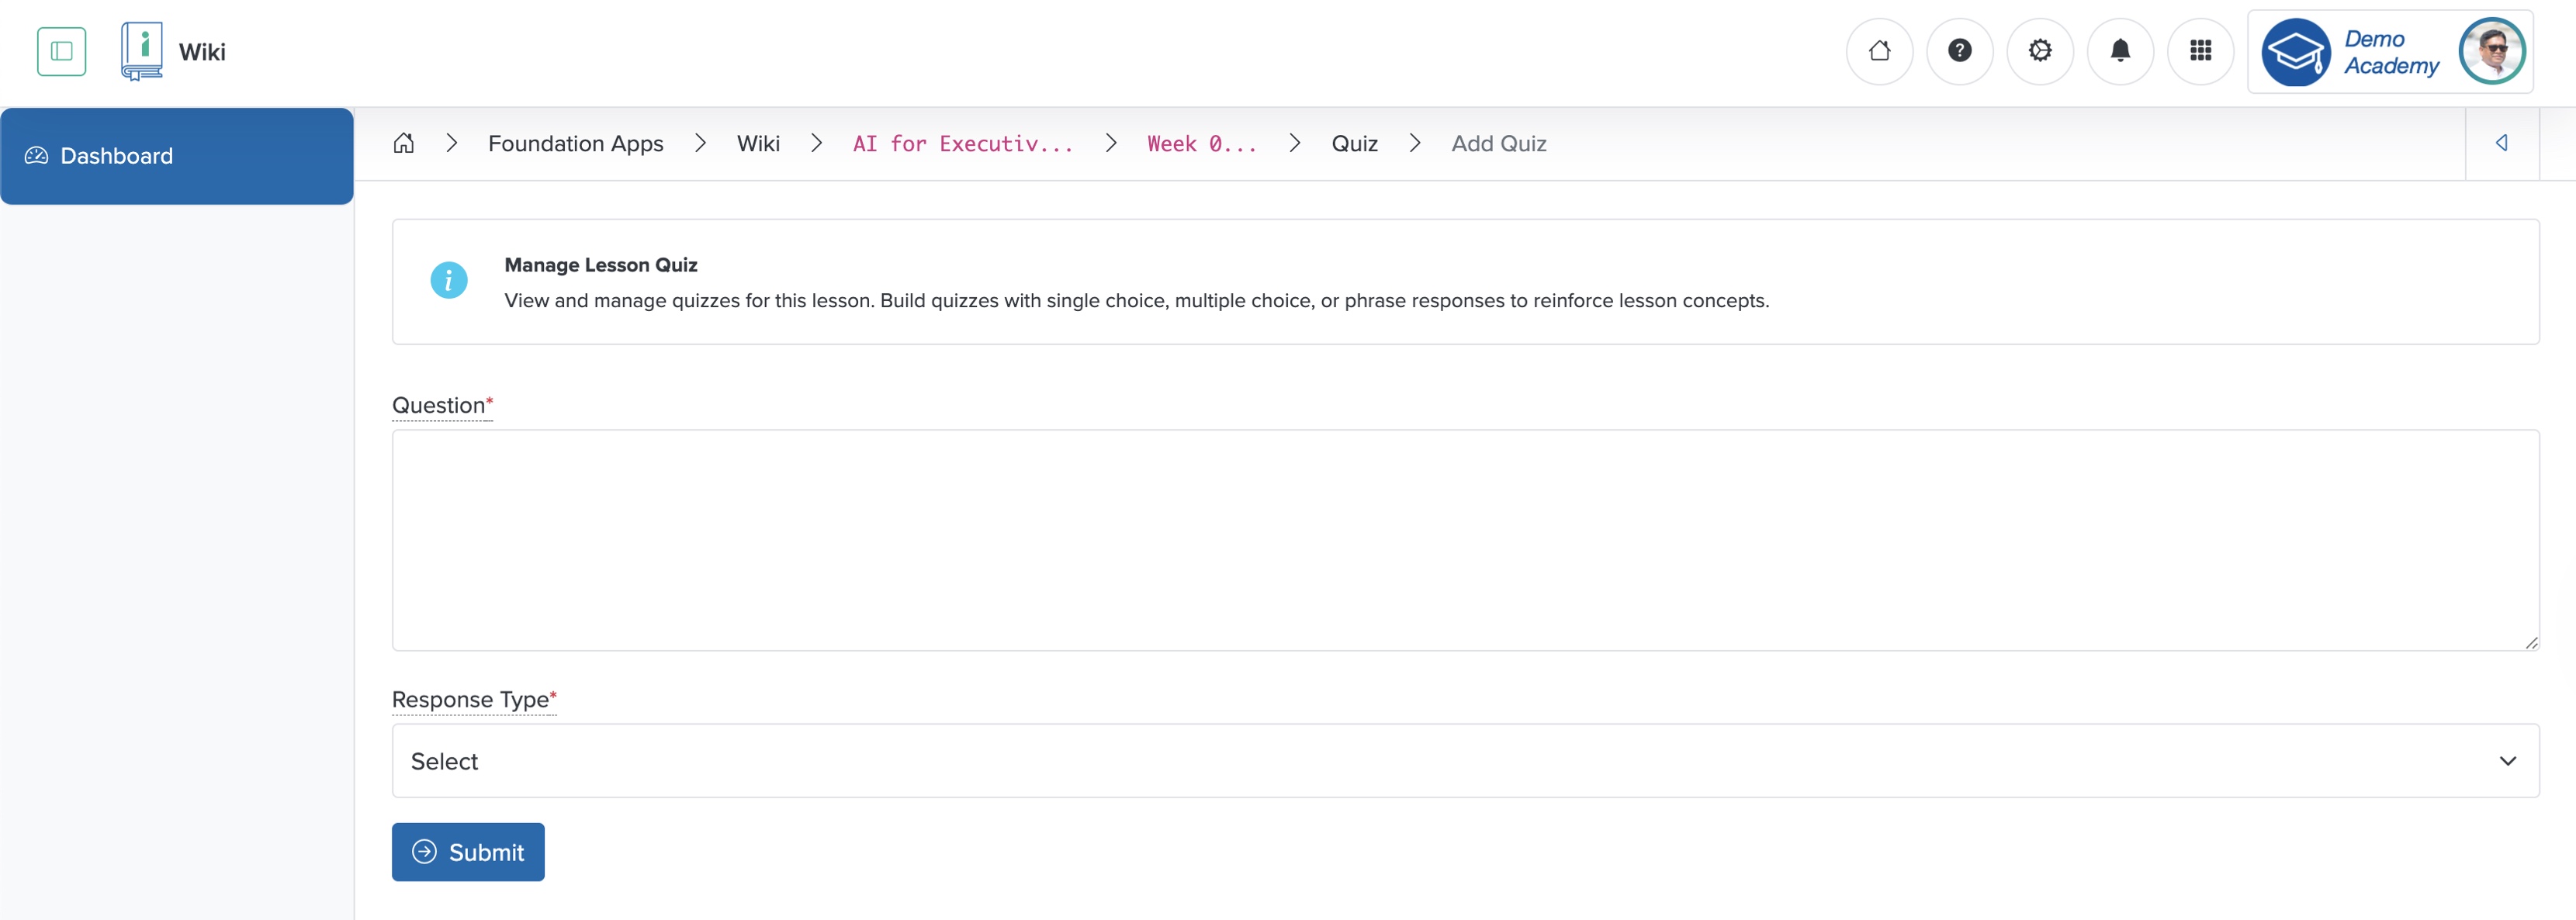
Task: Open the Foundation Apps breadcrumb link
Action: tap(575, 143)
